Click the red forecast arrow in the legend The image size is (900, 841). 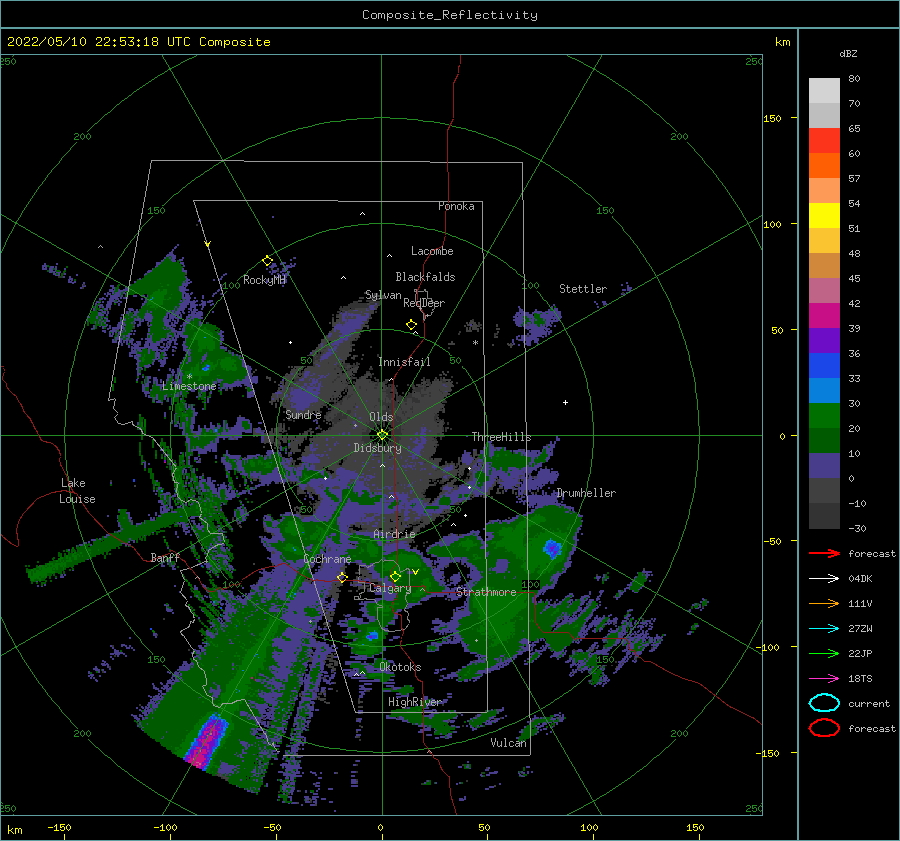(x=824, y=553)
